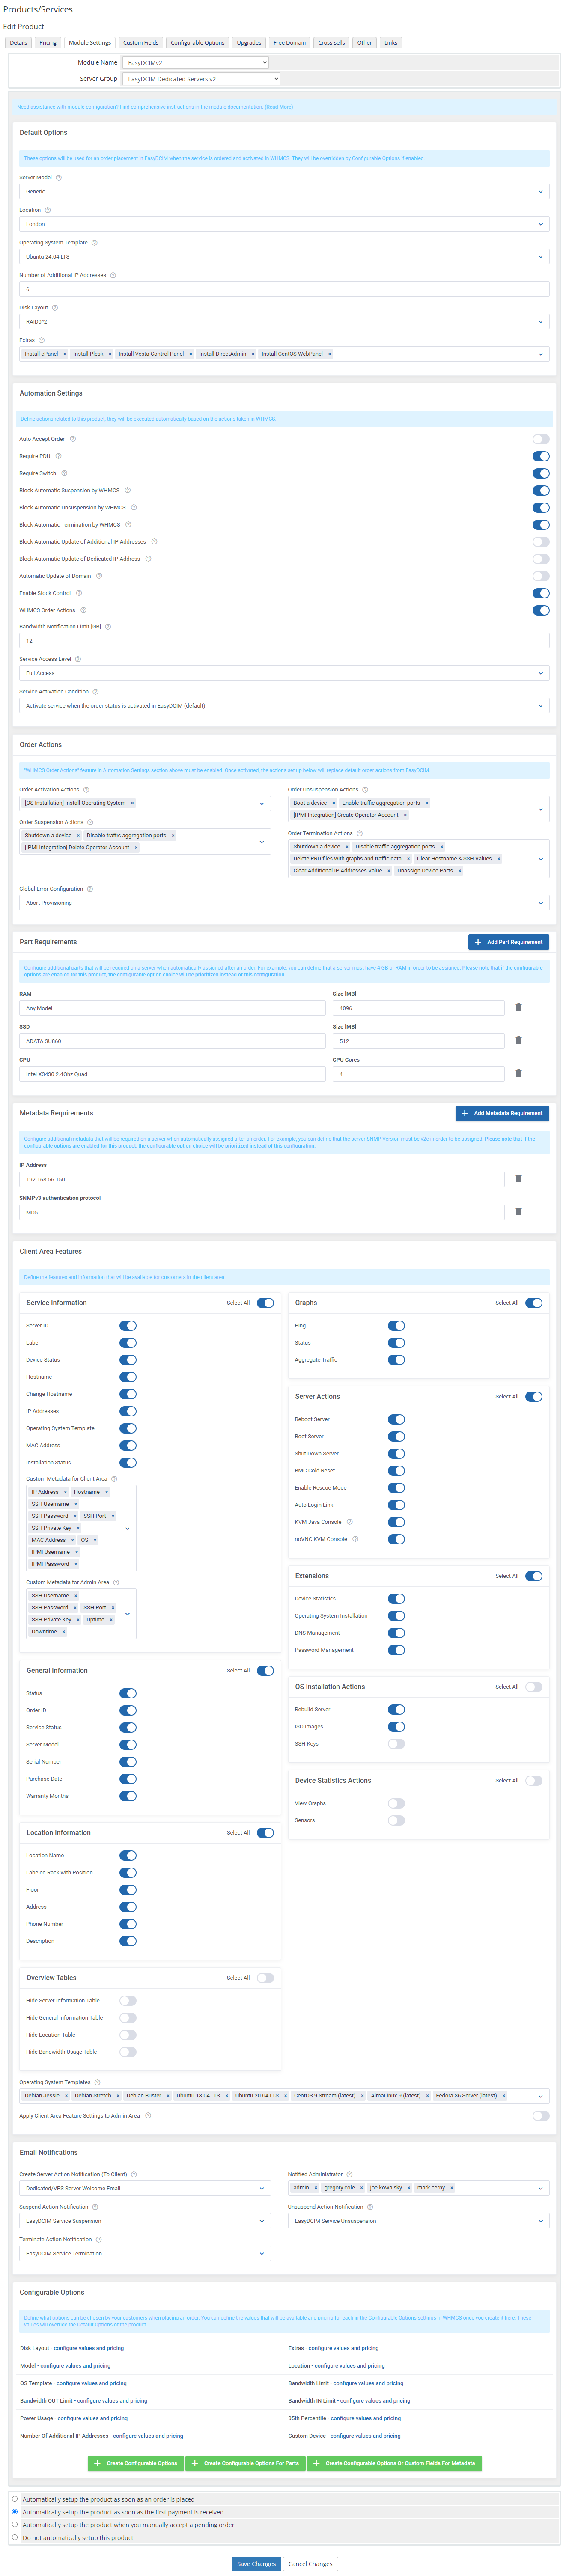
Task: Remove the SSH Username tag from Client Area metadata
Action: click(76, 1504)
